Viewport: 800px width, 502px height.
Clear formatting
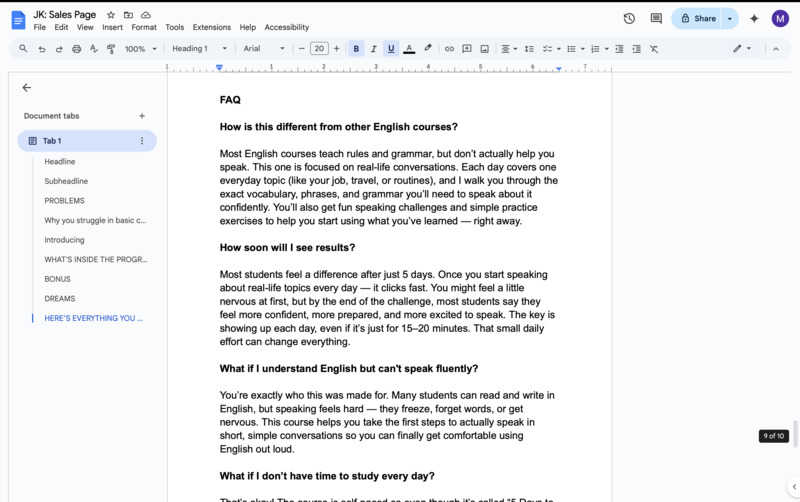click(x=654, y=49)
